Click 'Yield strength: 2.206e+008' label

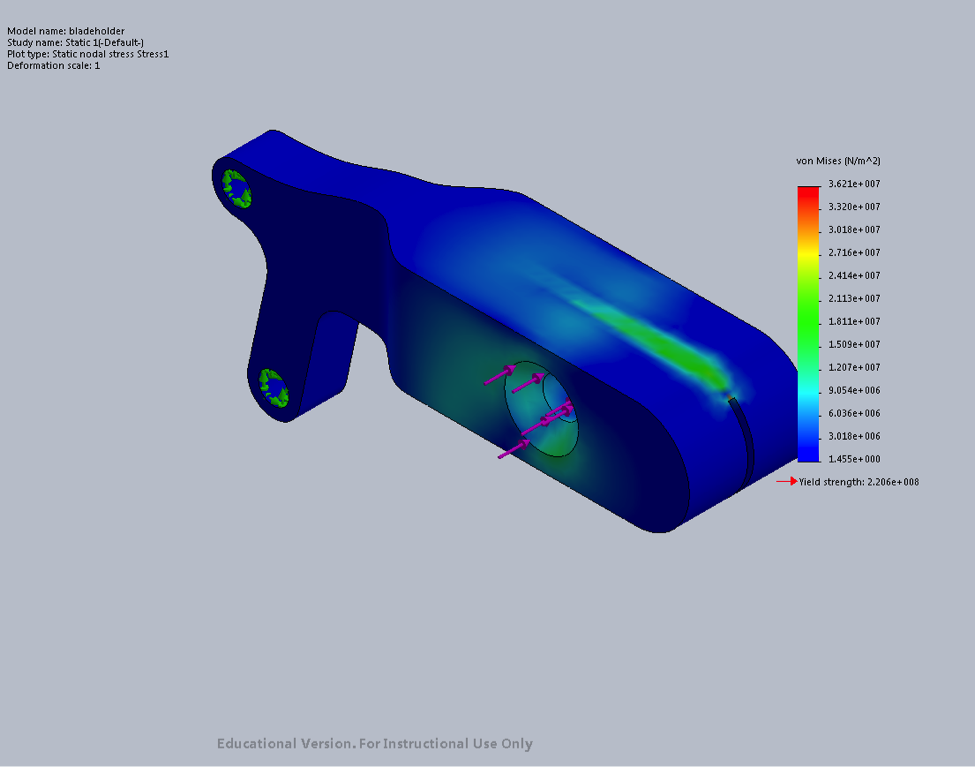point(859,482)
